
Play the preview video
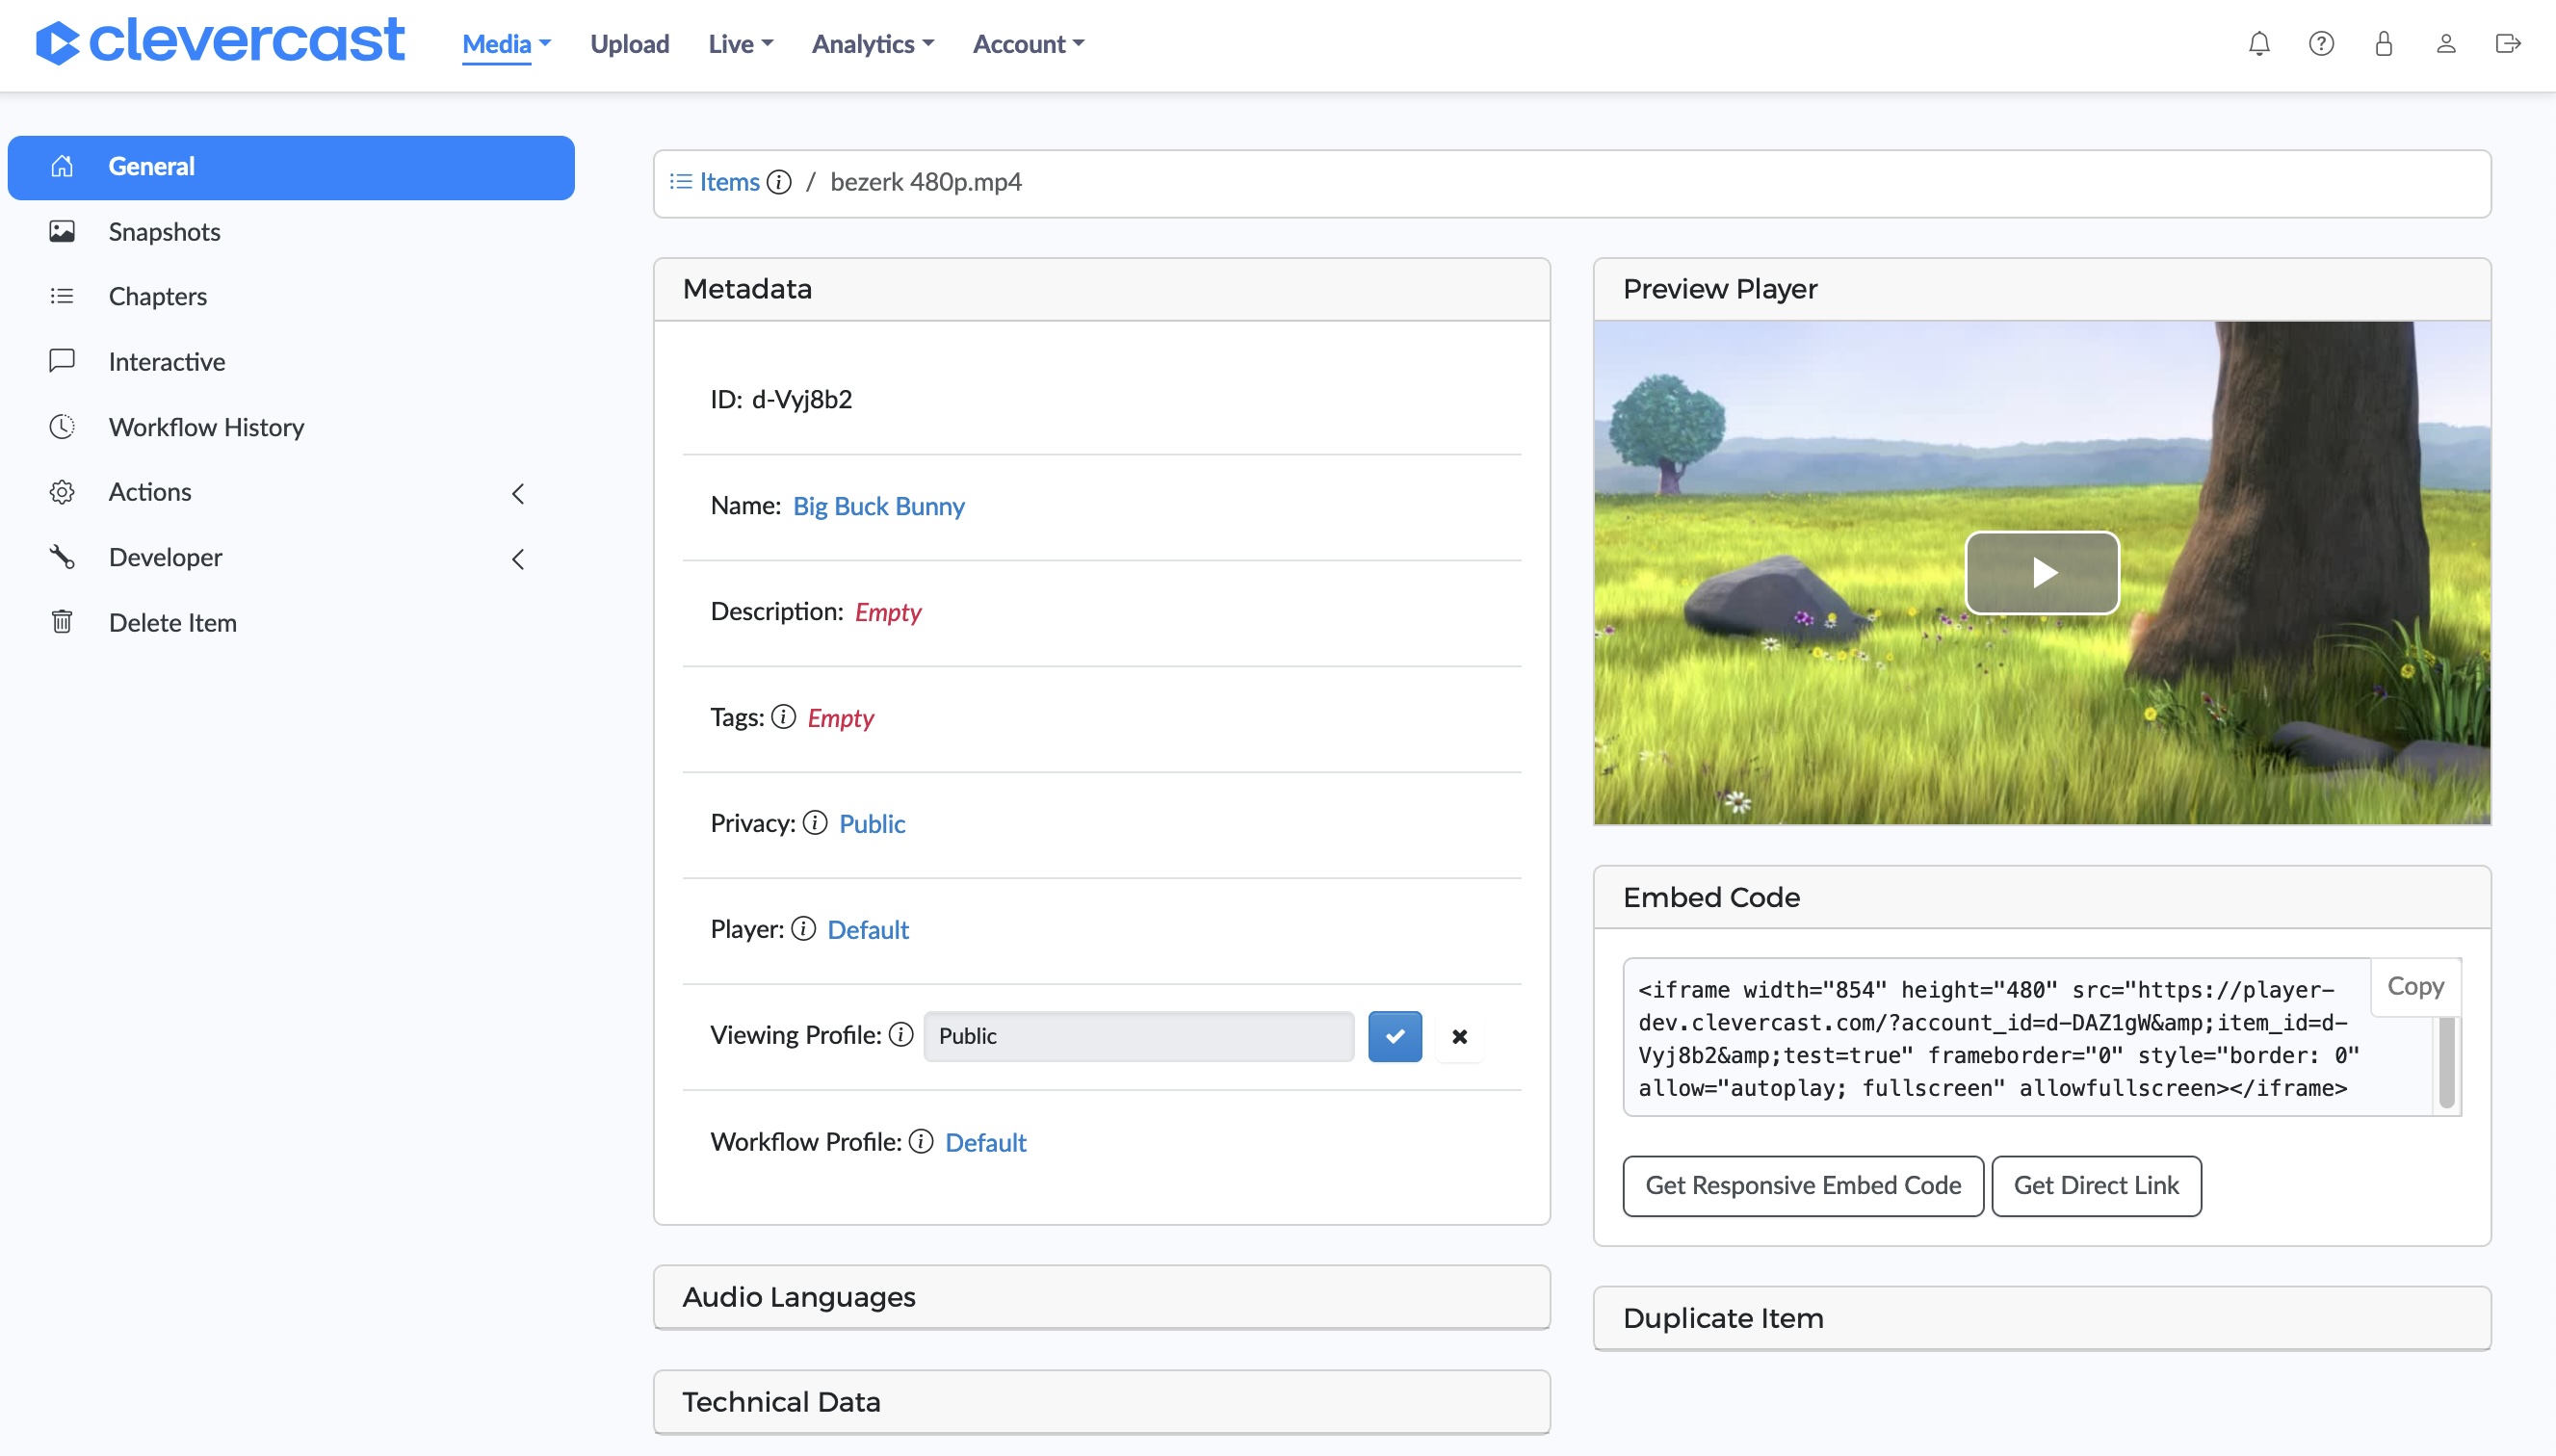(x=2042, y=572)
